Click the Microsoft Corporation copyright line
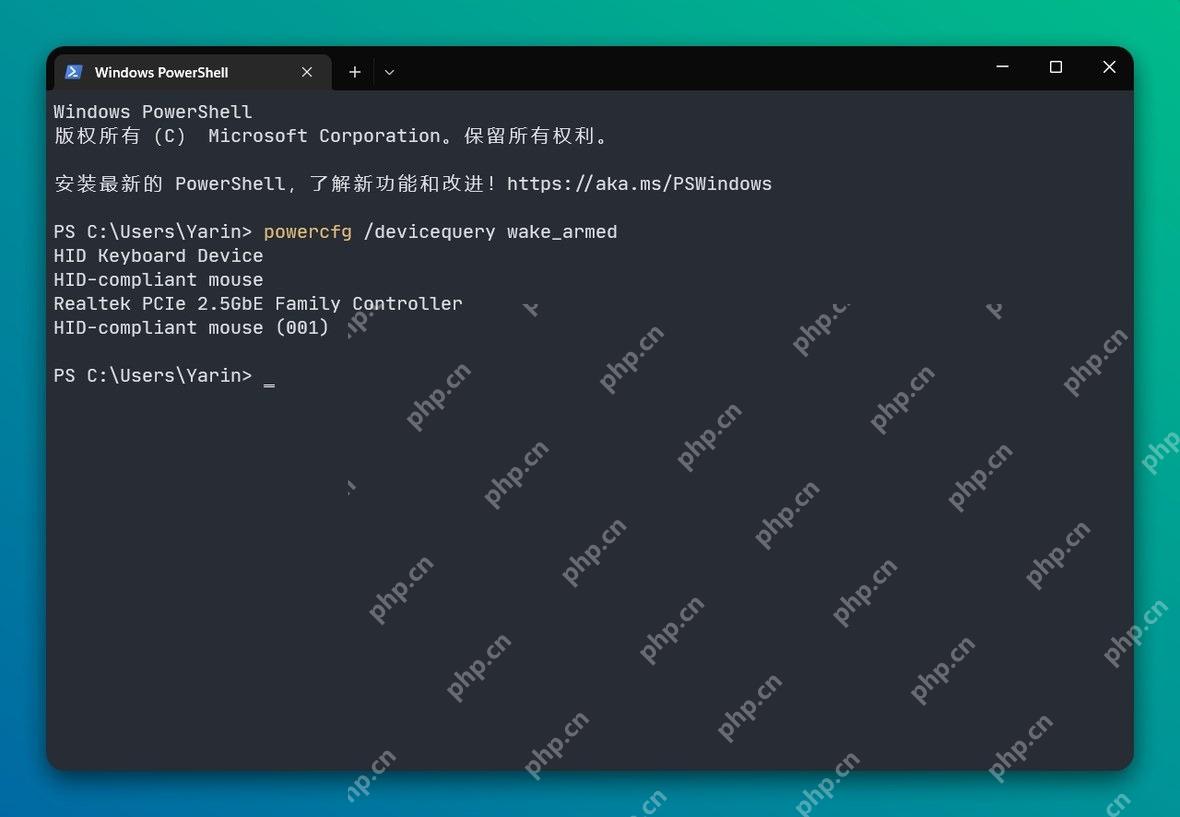Screen dimensions: 1180x817 tap(330, 136)
